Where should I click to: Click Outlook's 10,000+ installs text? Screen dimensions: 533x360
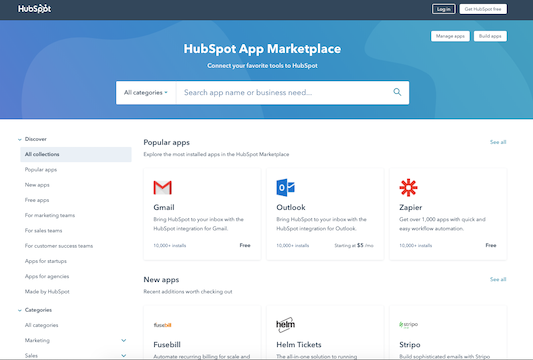pyautogui.click(x=293, y=245)
